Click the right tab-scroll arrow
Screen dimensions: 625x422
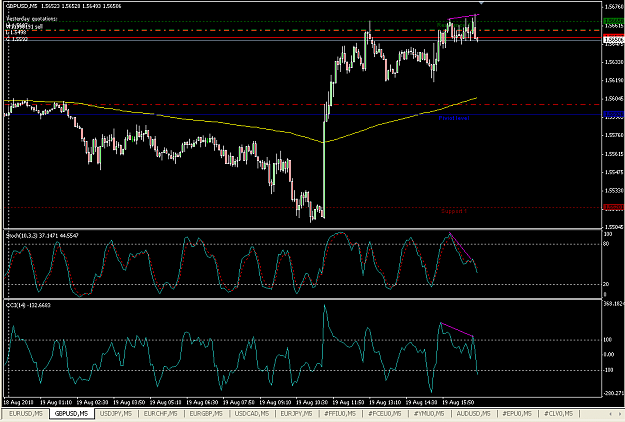621,414
